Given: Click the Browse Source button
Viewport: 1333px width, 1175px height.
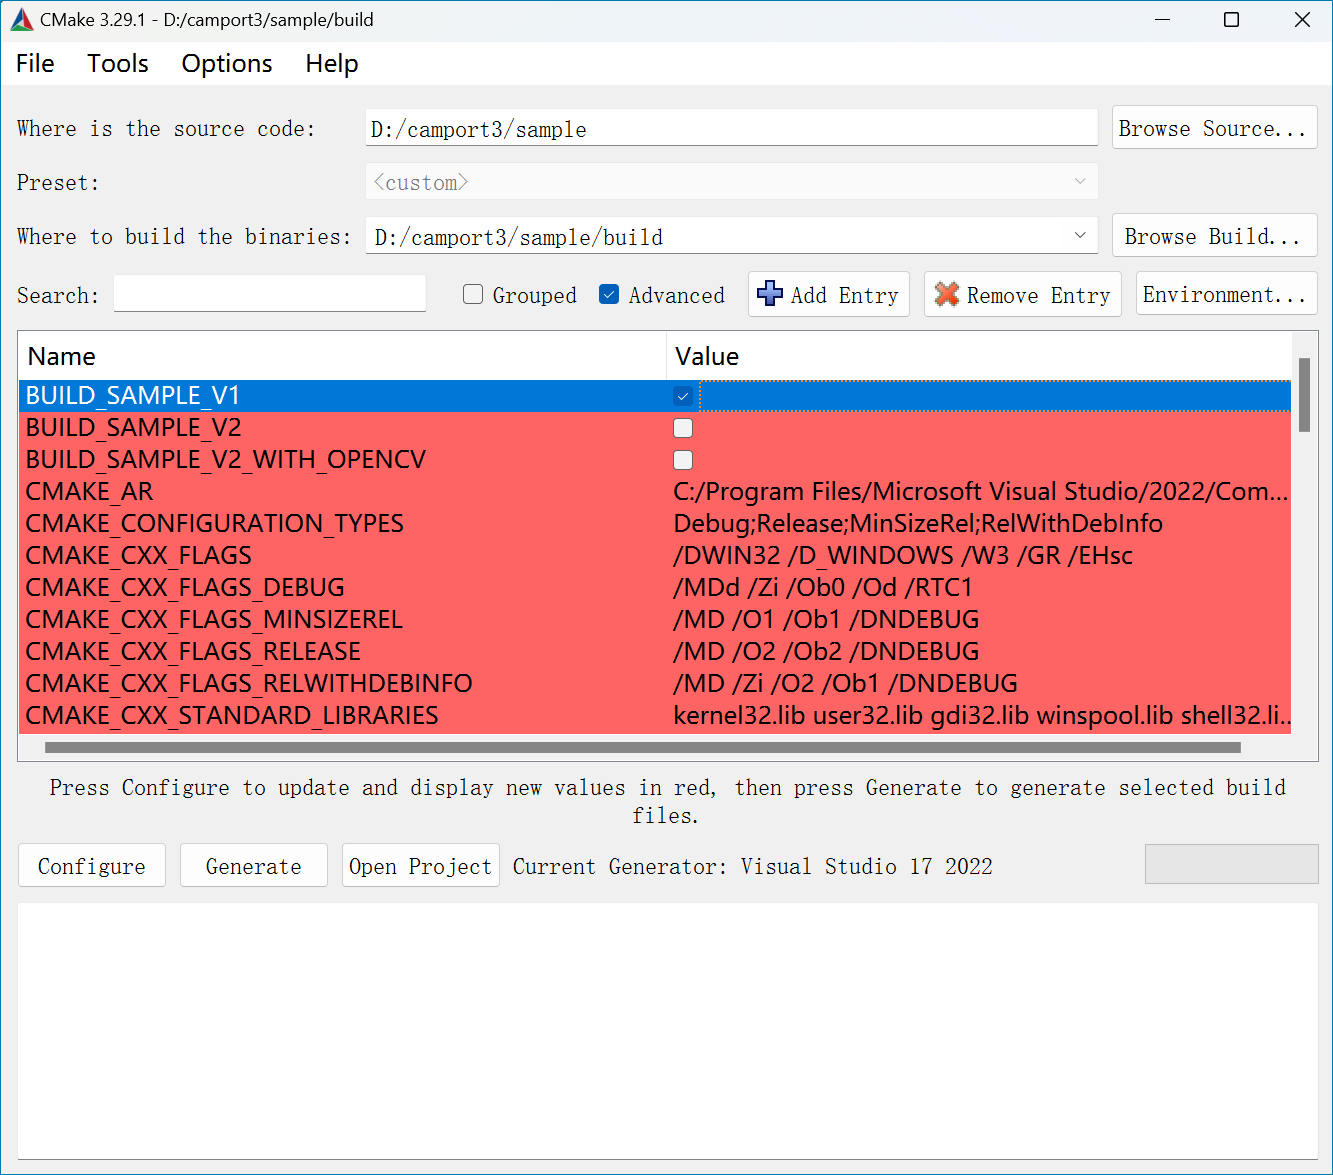Looking at the screenshot, I should tap(1214, 128).
